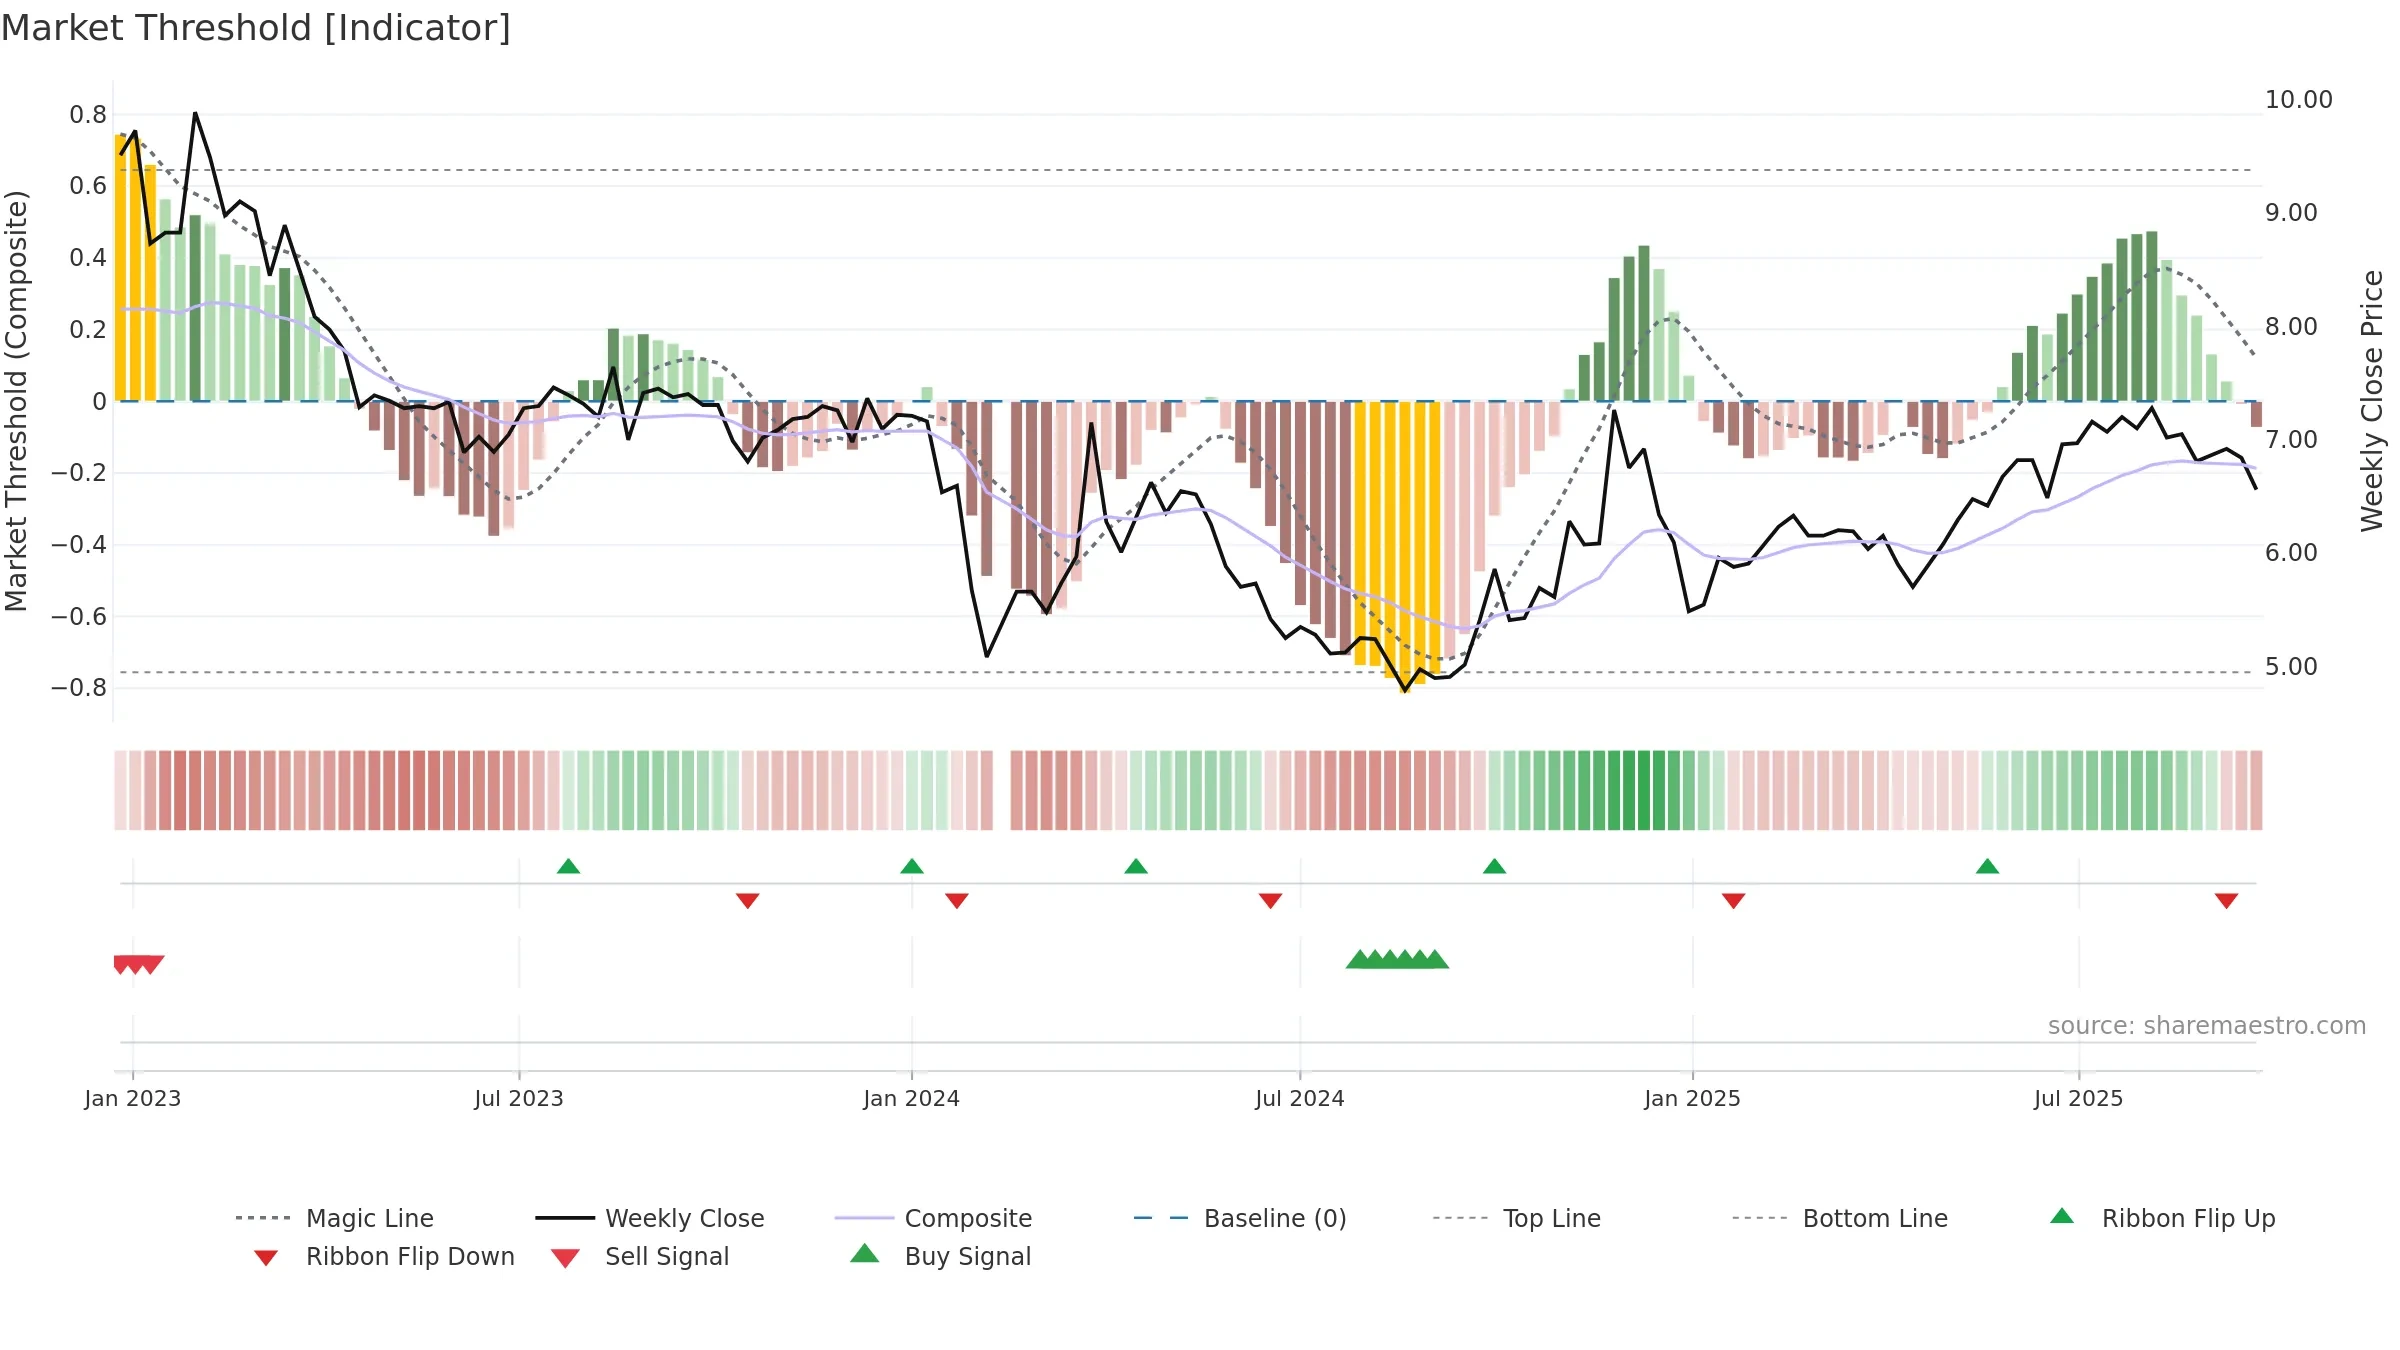
Task: Click the Jul 2023 x-axis label
Action: tap(519, 1098)
